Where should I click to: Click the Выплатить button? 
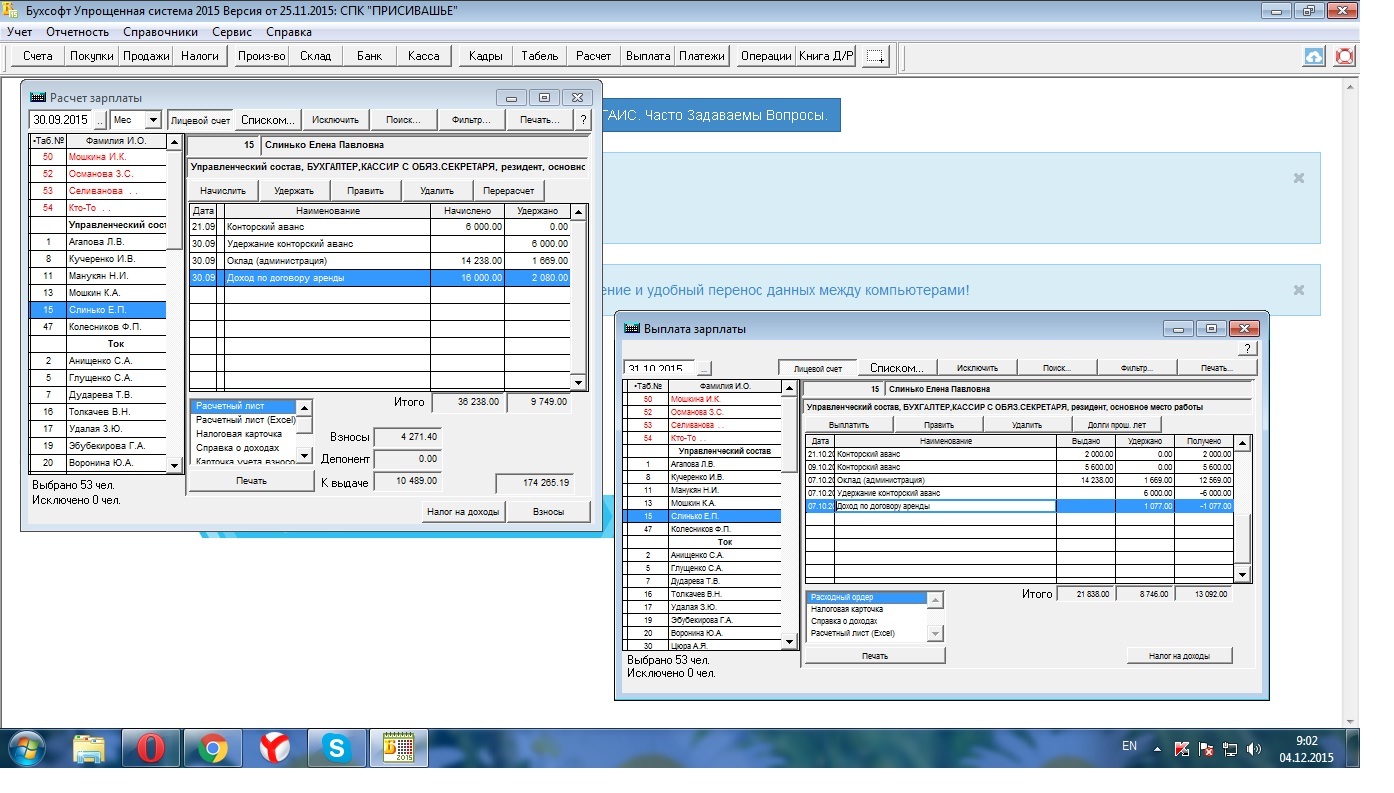tap(848, 425)
